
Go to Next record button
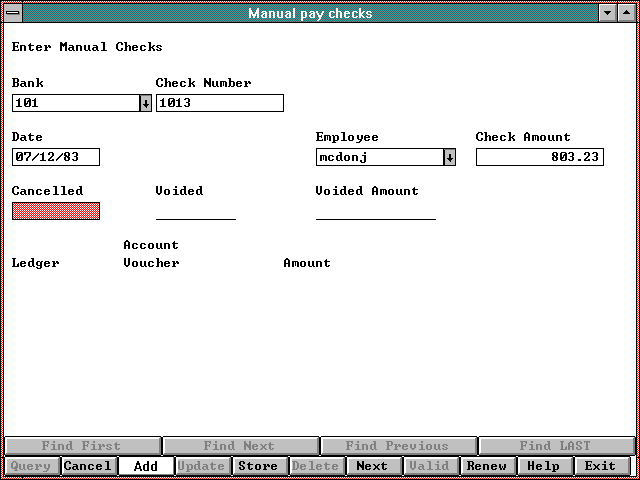(x=373, y=466)
